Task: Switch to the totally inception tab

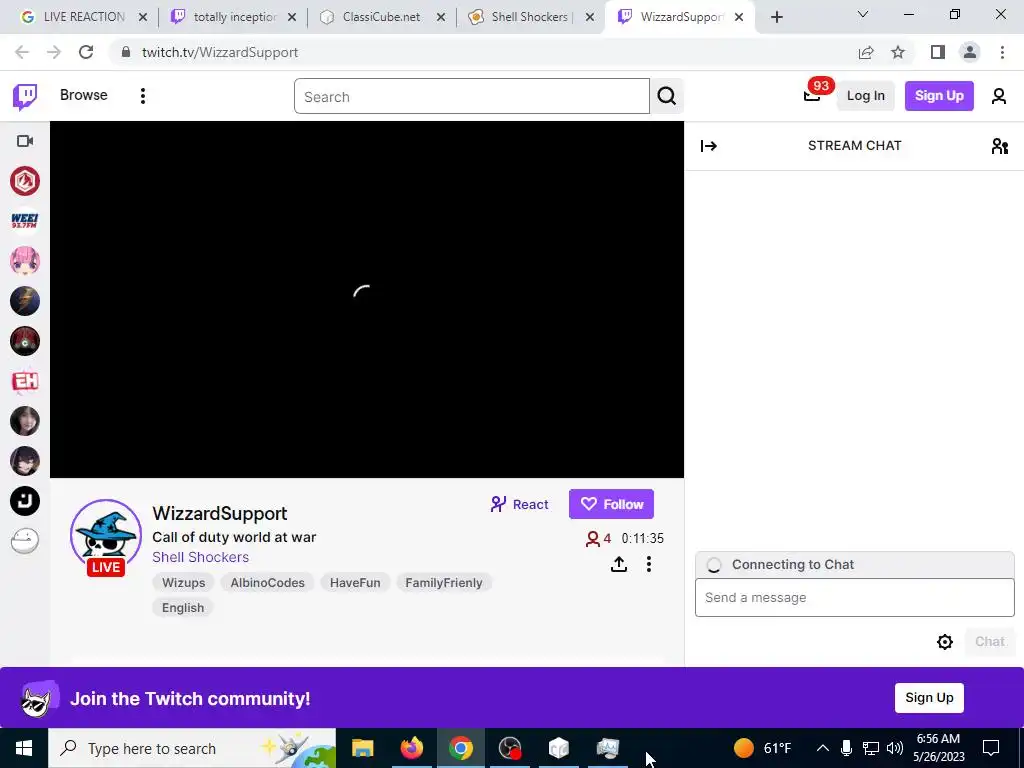Action: [x=232, y=17]
